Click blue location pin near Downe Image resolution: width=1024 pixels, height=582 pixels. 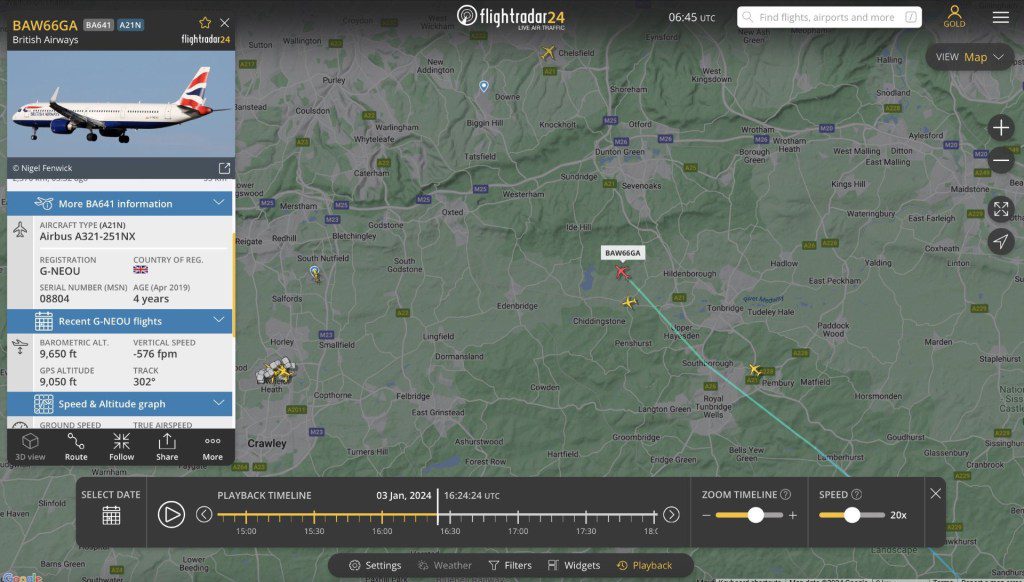[484, 86]
